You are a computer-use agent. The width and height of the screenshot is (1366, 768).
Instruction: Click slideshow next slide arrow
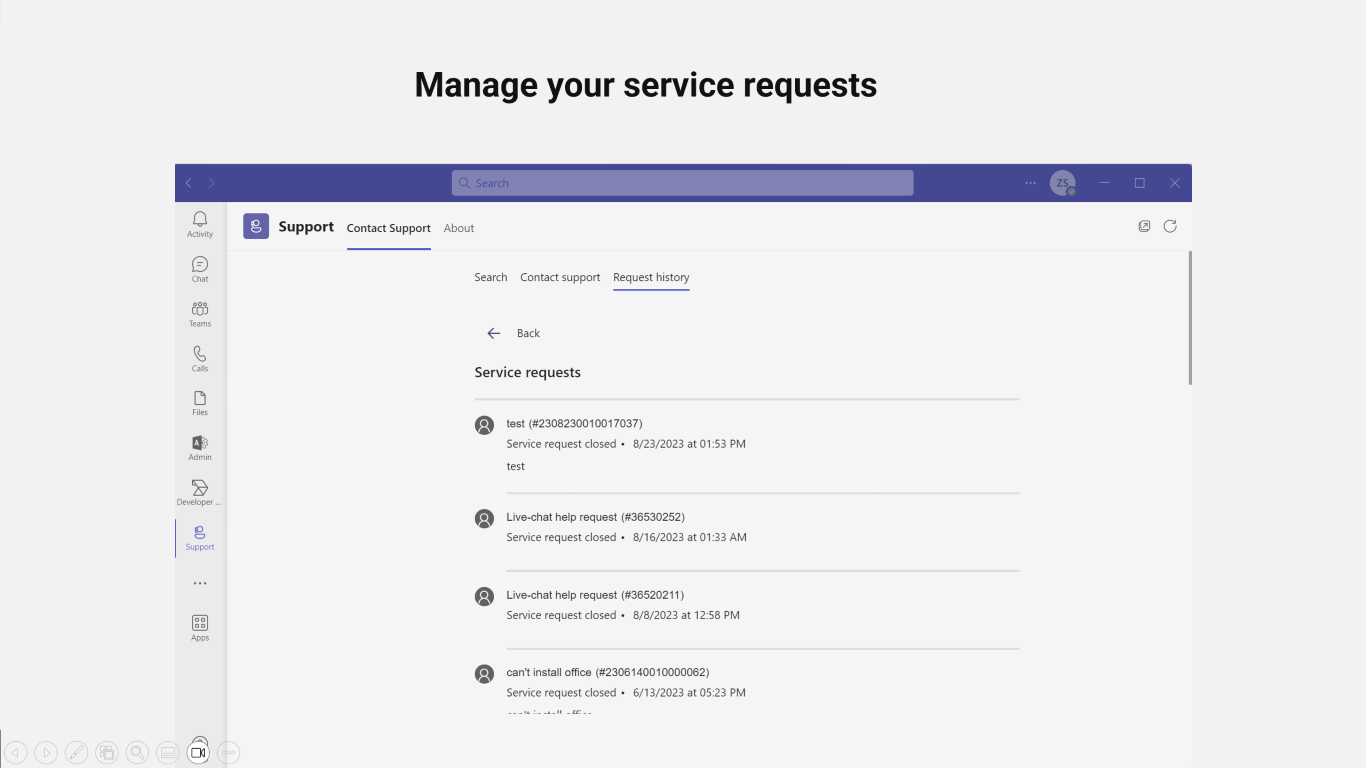pos(46,752)
